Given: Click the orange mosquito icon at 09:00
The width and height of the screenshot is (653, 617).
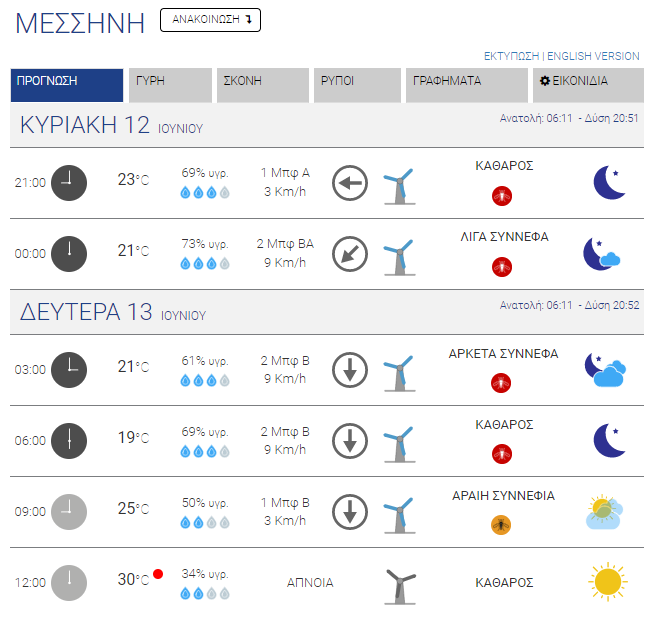Looking at the screenshot, I should click(501, 525).
